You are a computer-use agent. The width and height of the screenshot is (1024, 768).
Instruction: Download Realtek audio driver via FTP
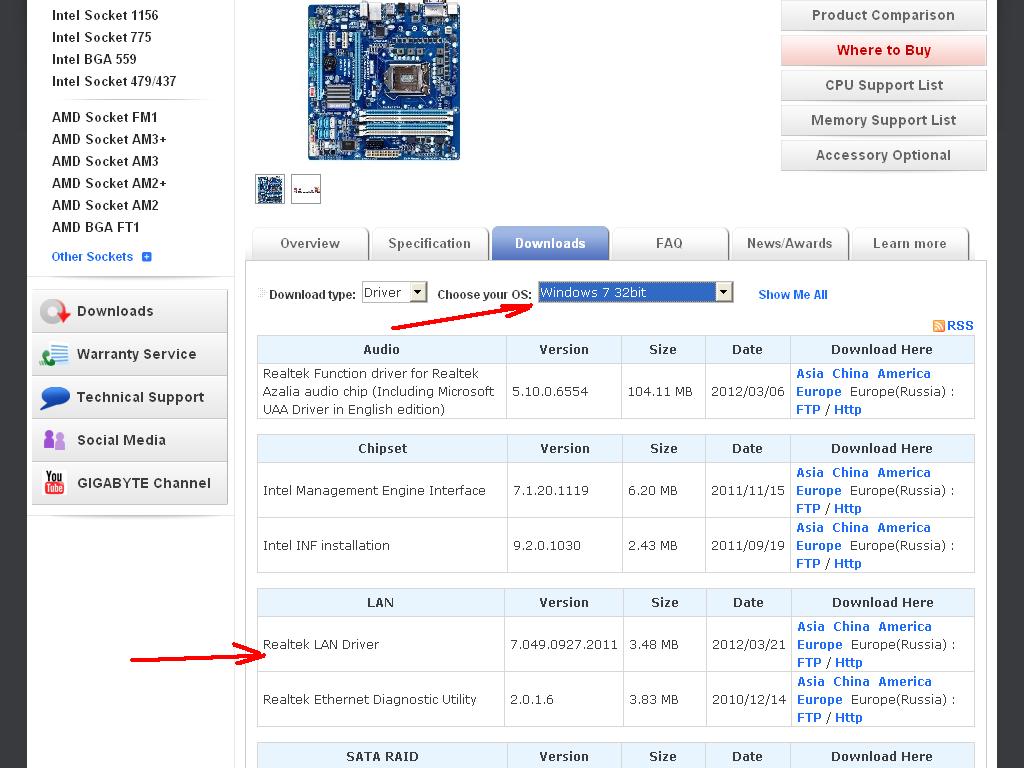[x=808, y=410]
